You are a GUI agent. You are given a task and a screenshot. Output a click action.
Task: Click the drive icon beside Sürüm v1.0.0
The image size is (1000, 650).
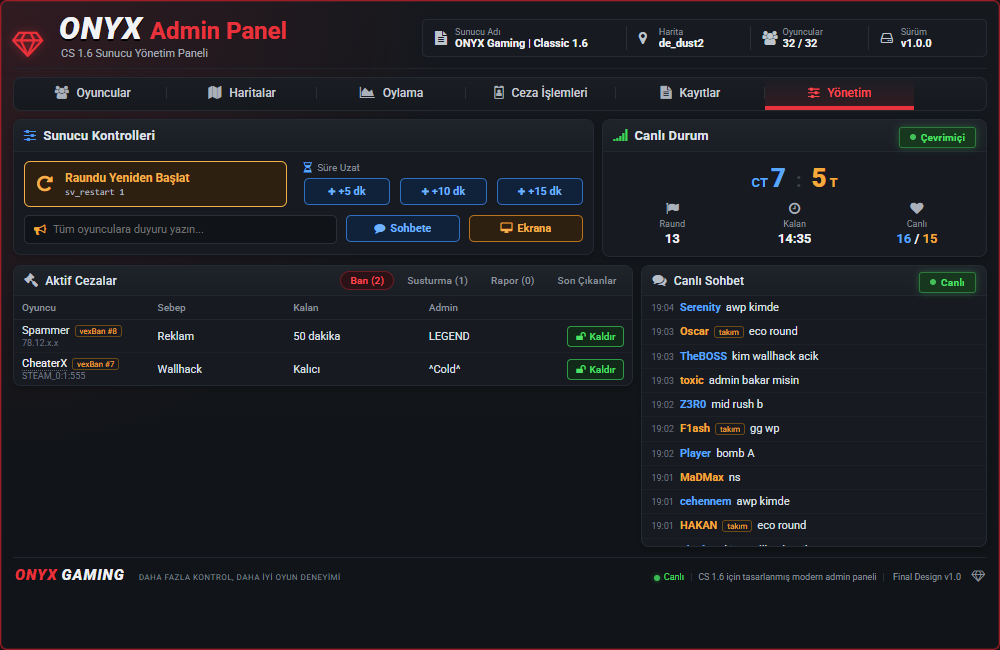[886, 38]
